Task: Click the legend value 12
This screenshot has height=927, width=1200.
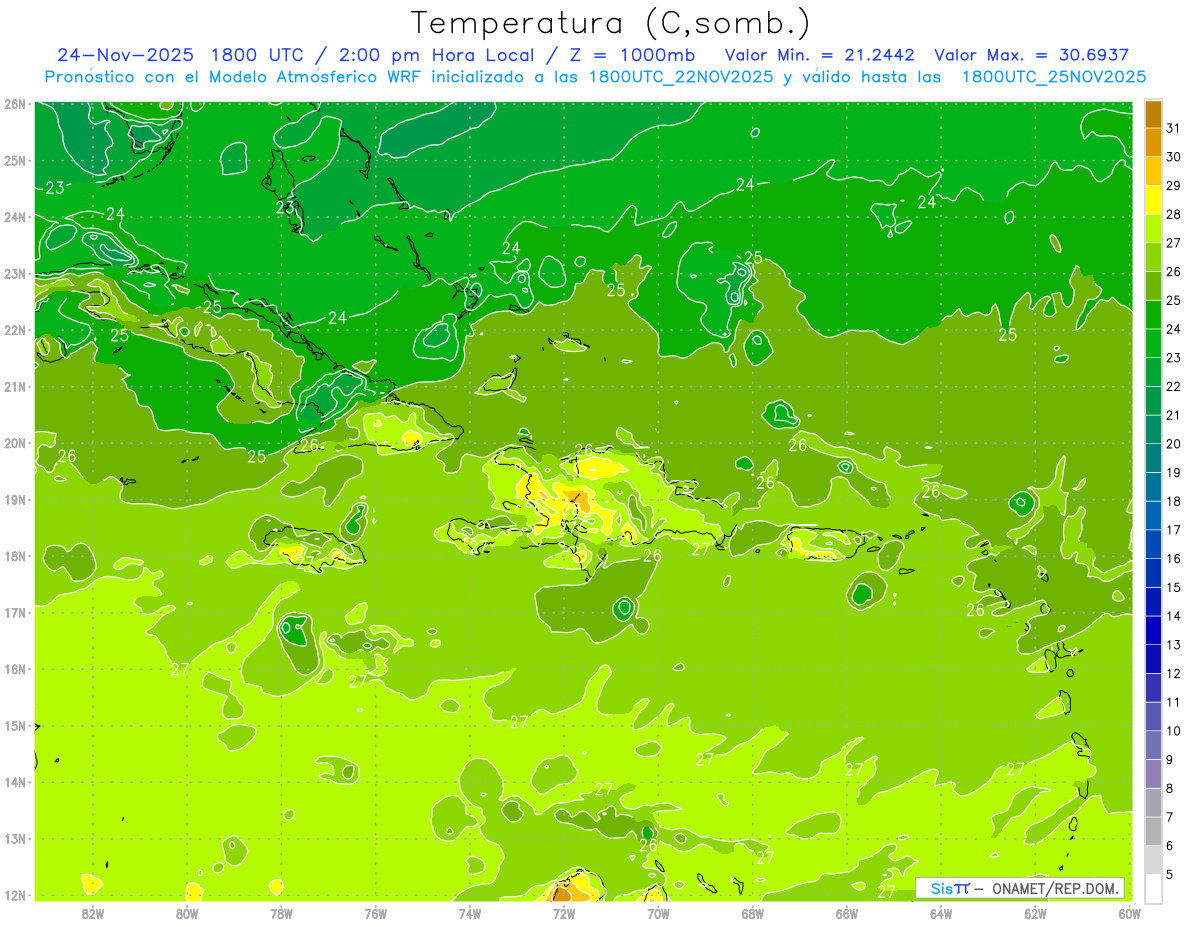Action: 1173,673
